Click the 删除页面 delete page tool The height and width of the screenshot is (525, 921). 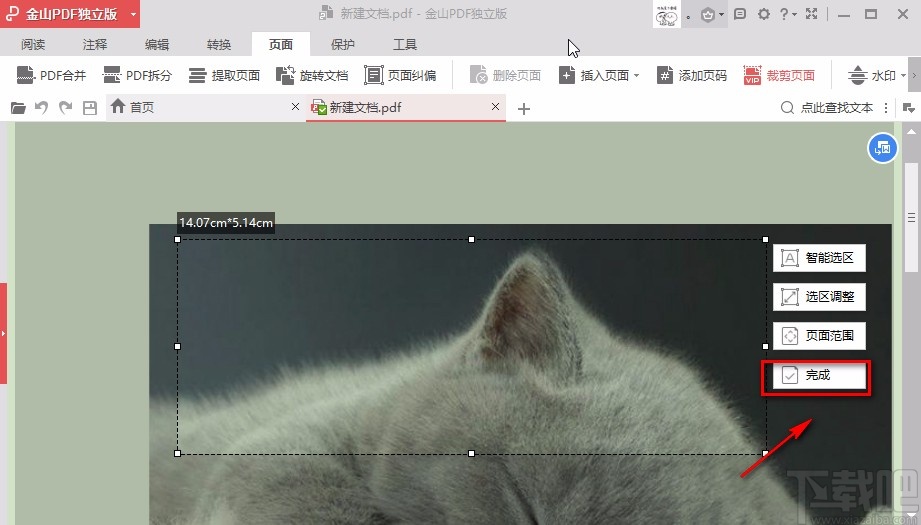pos(506,75)
